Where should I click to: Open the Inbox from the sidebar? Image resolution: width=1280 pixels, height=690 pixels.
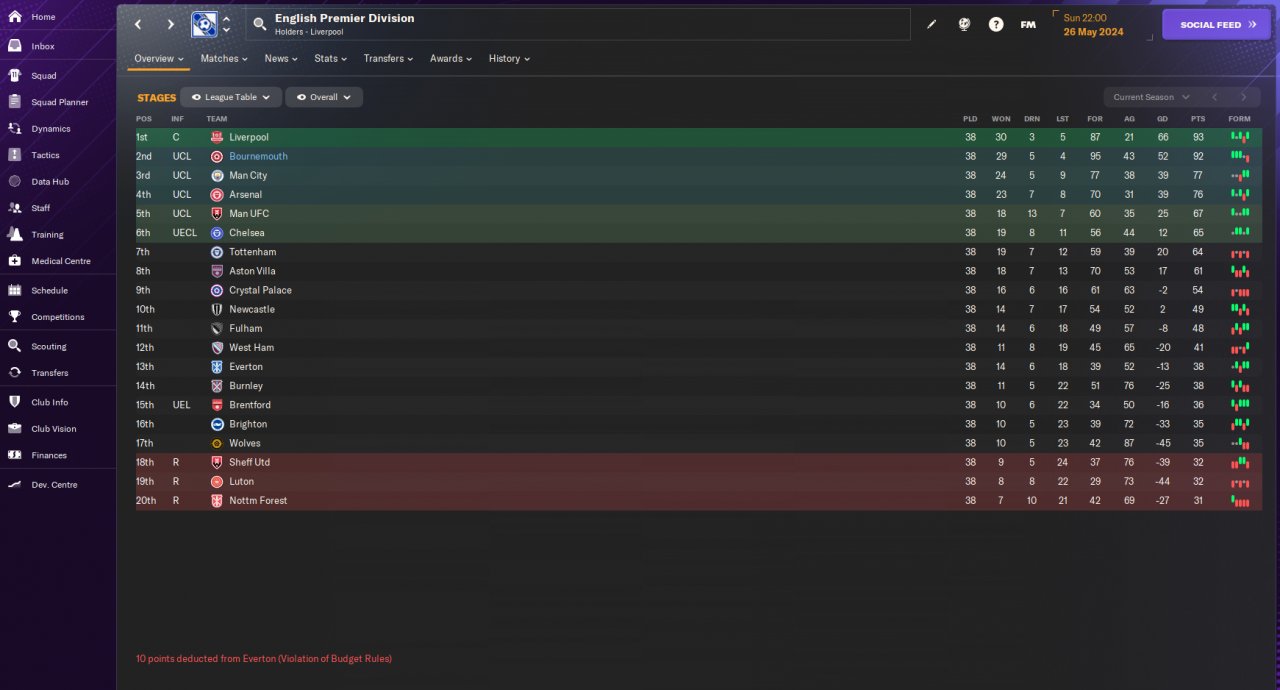pos(42,46)
